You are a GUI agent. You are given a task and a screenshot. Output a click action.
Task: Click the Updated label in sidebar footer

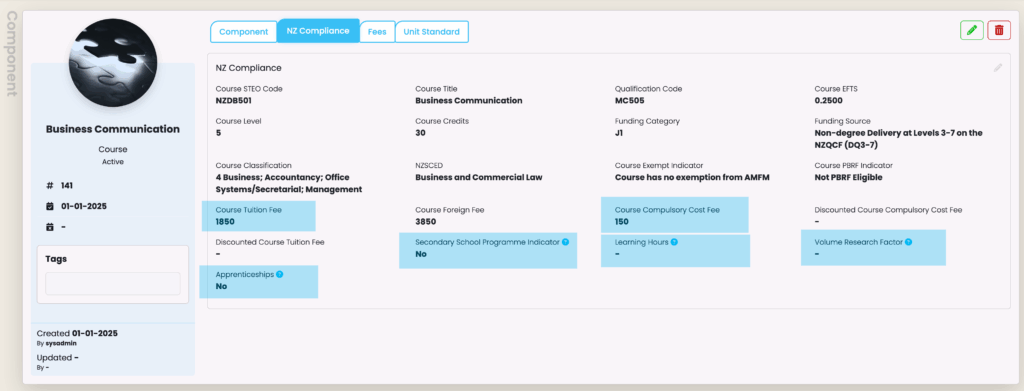55,358
